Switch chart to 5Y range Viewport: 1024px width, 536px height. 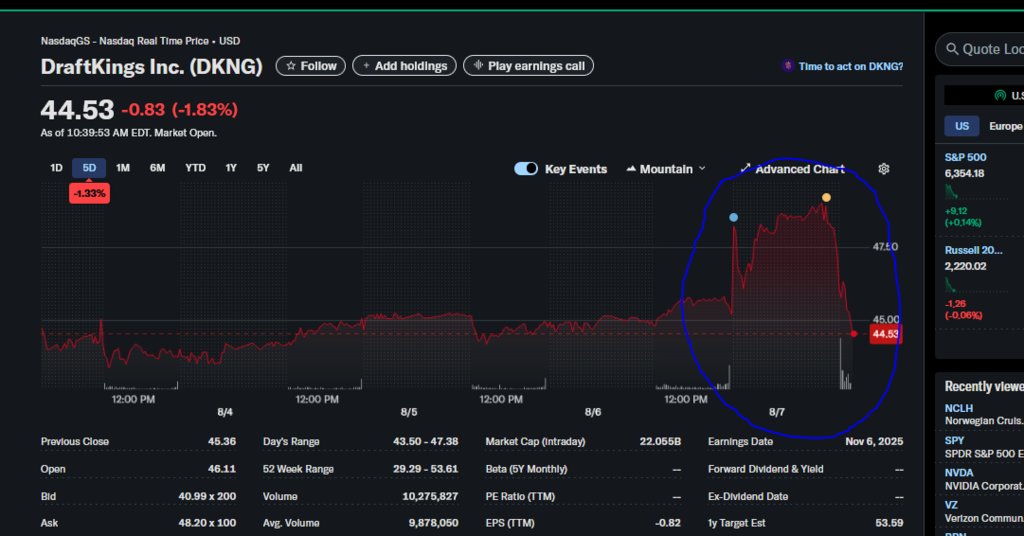(263, 168)
